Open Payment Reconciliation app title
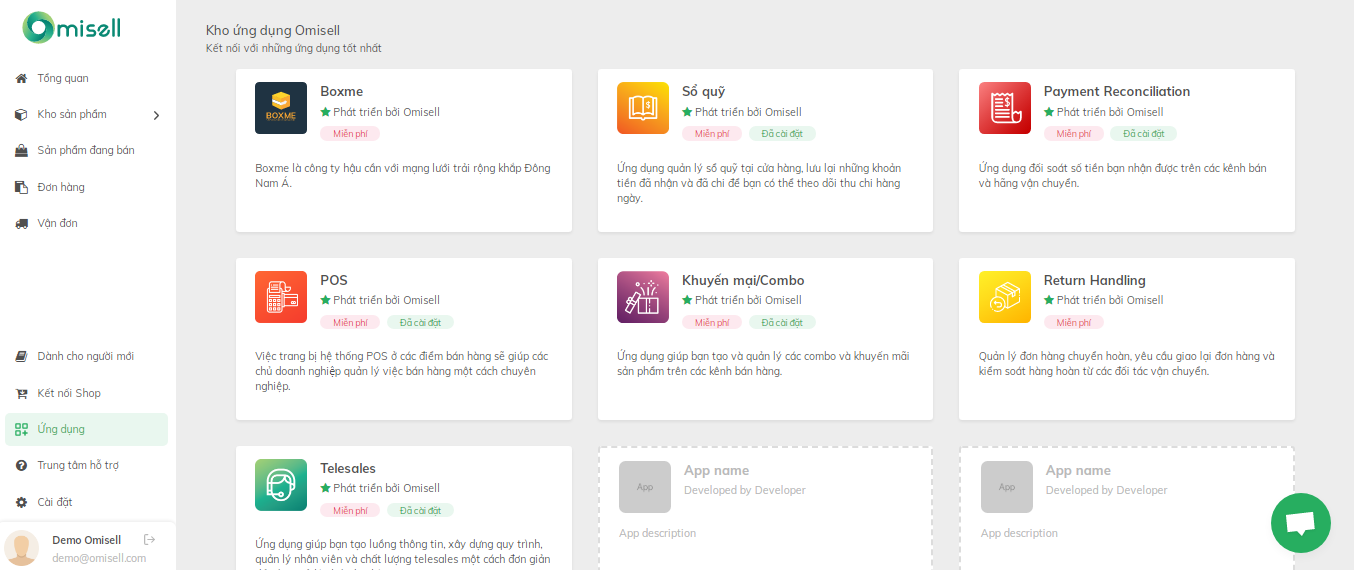The width and height of the screenshot is (1354, 570). tap(1117, 91)
